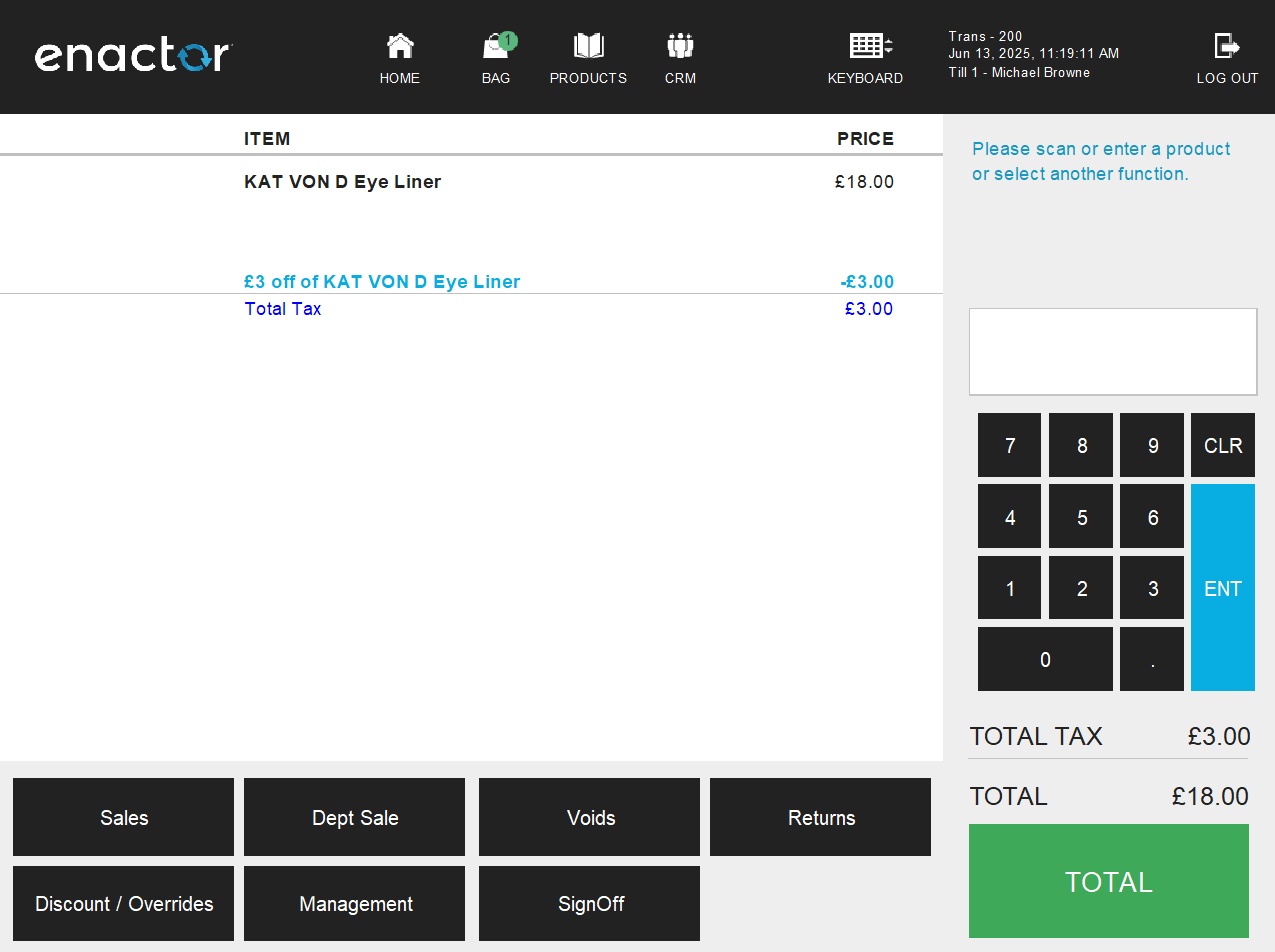Open the Dept Sale menu
Image resolution: width=1275 pixels, height=952 pixels.
click(x=355, y=817)
